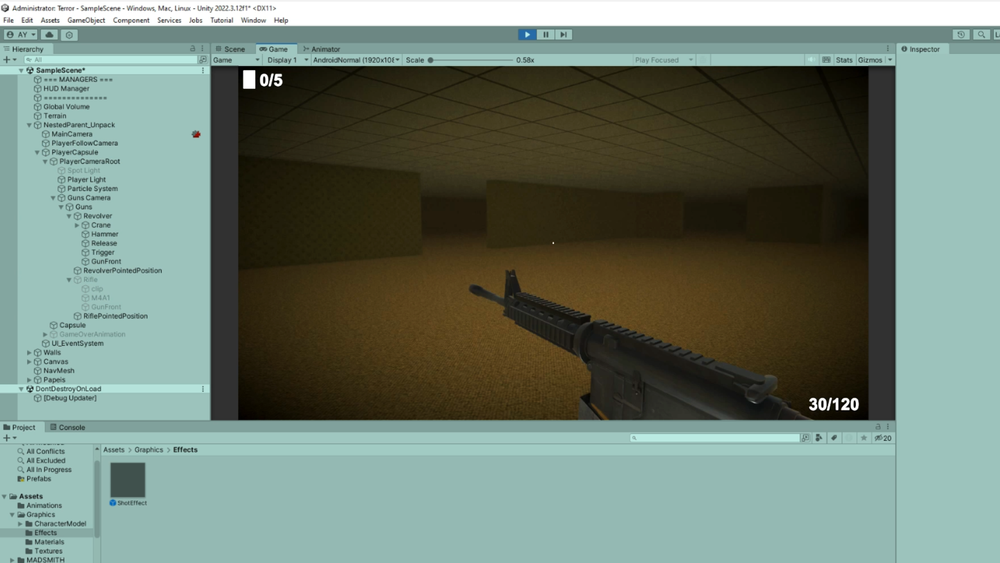The image size is (1000, 563).
Task: Open the version control settings icon
Action: (x=69, y=34)
